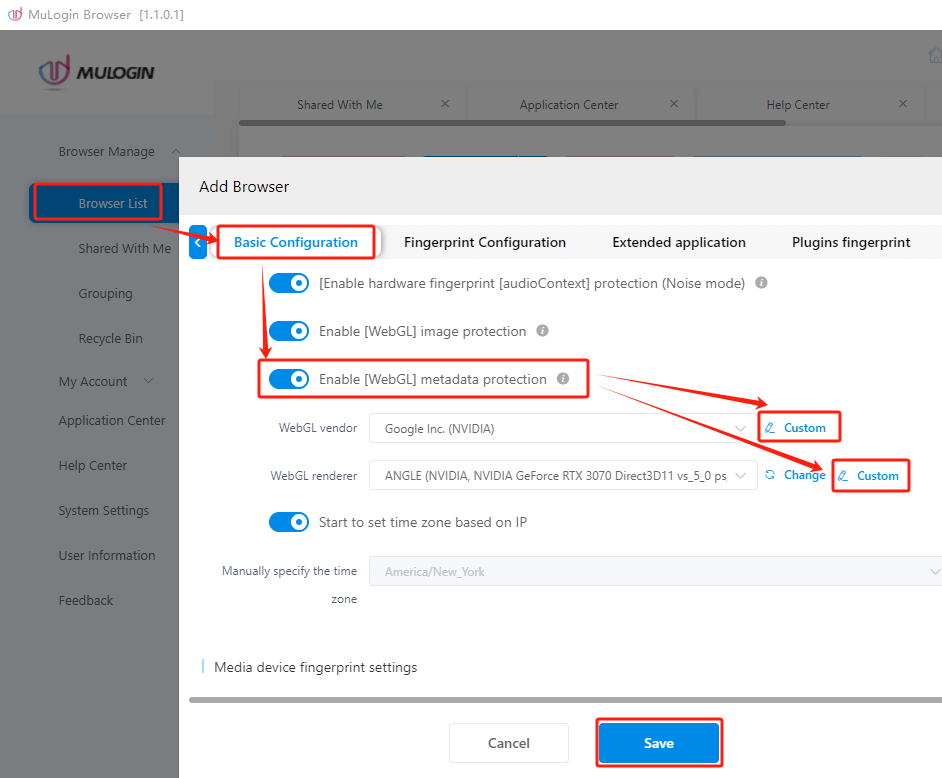Viewport: 942px width, 778px height.
Task: Open User Information in sidebar
Action: [x=107, y=556]
